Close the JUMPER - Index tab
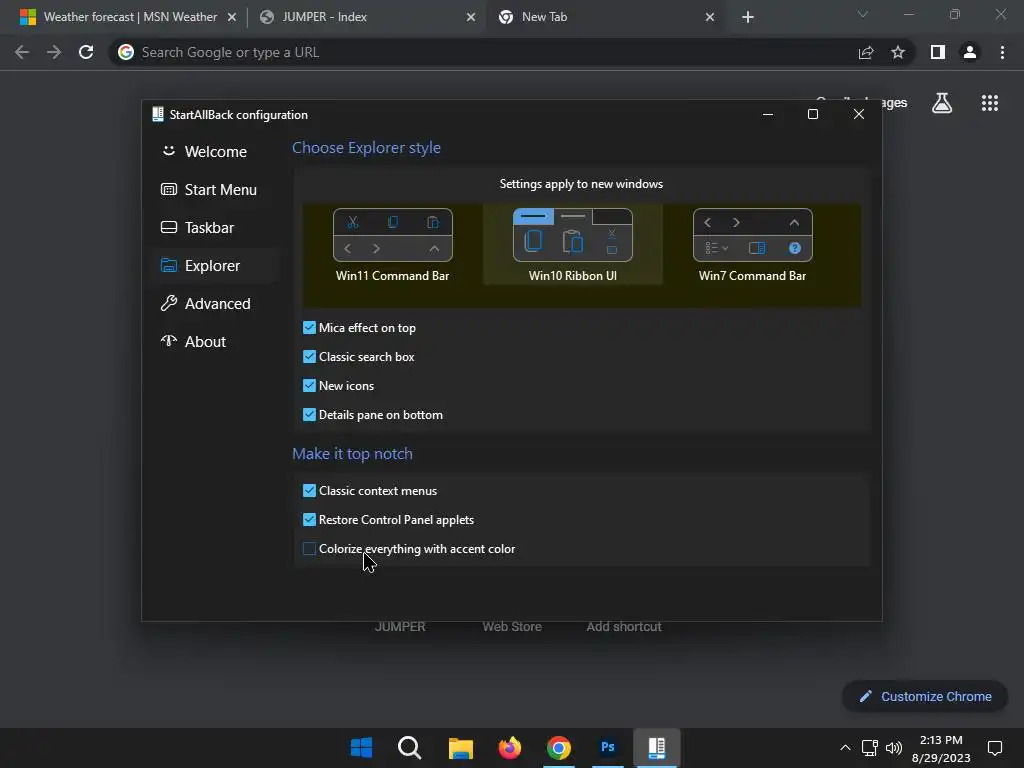 coord(471,17)
